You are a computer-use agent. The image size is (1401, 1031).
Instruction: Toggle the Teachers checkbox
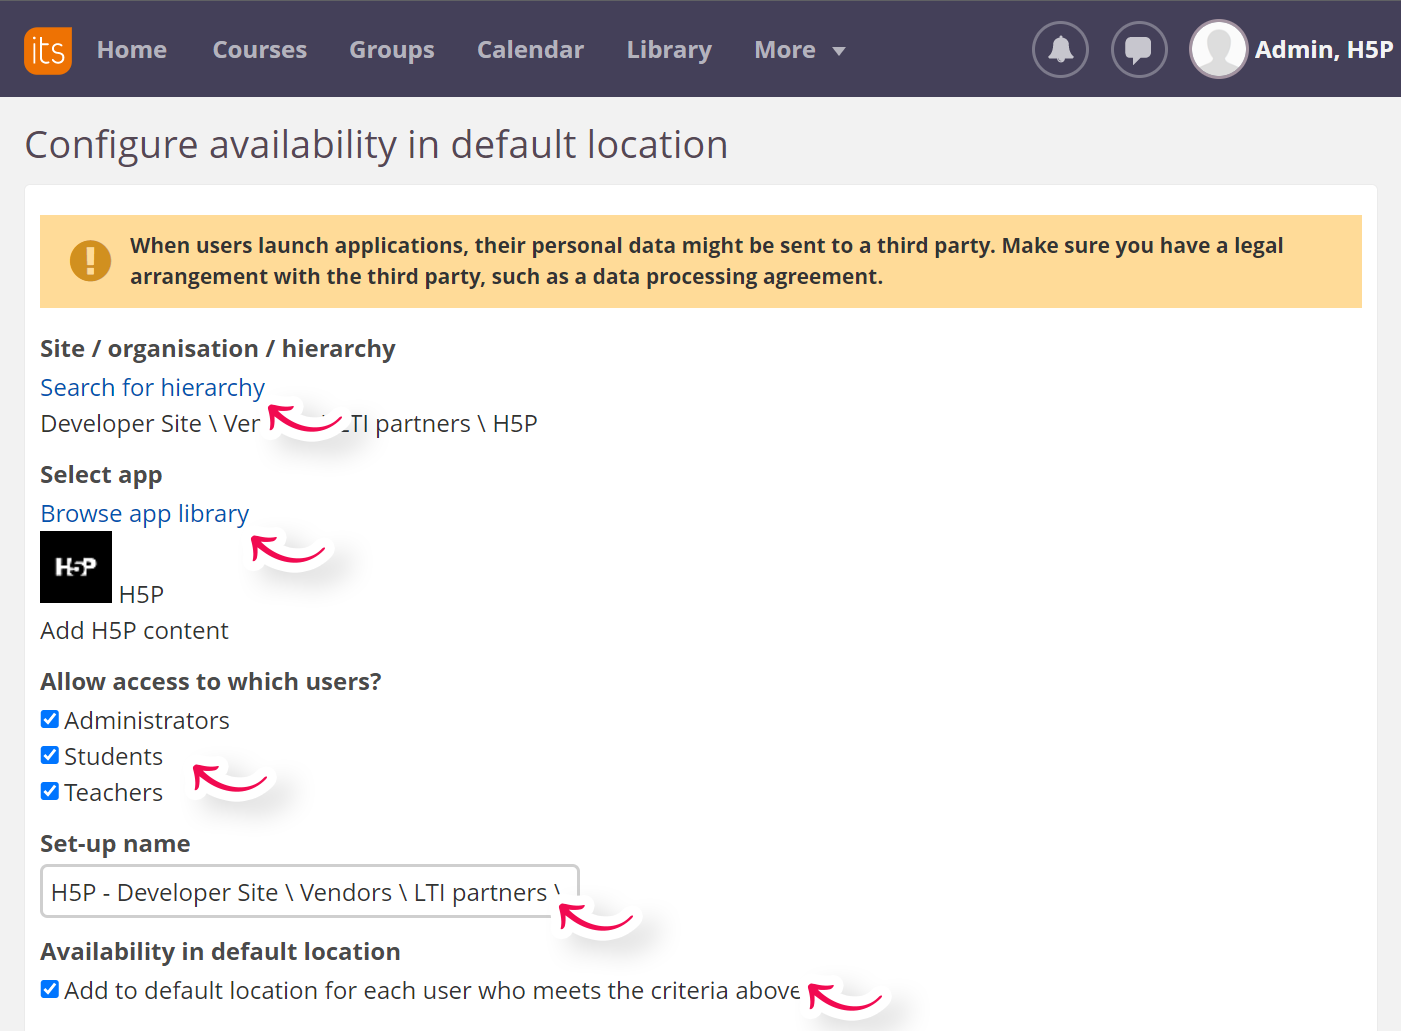49,791
